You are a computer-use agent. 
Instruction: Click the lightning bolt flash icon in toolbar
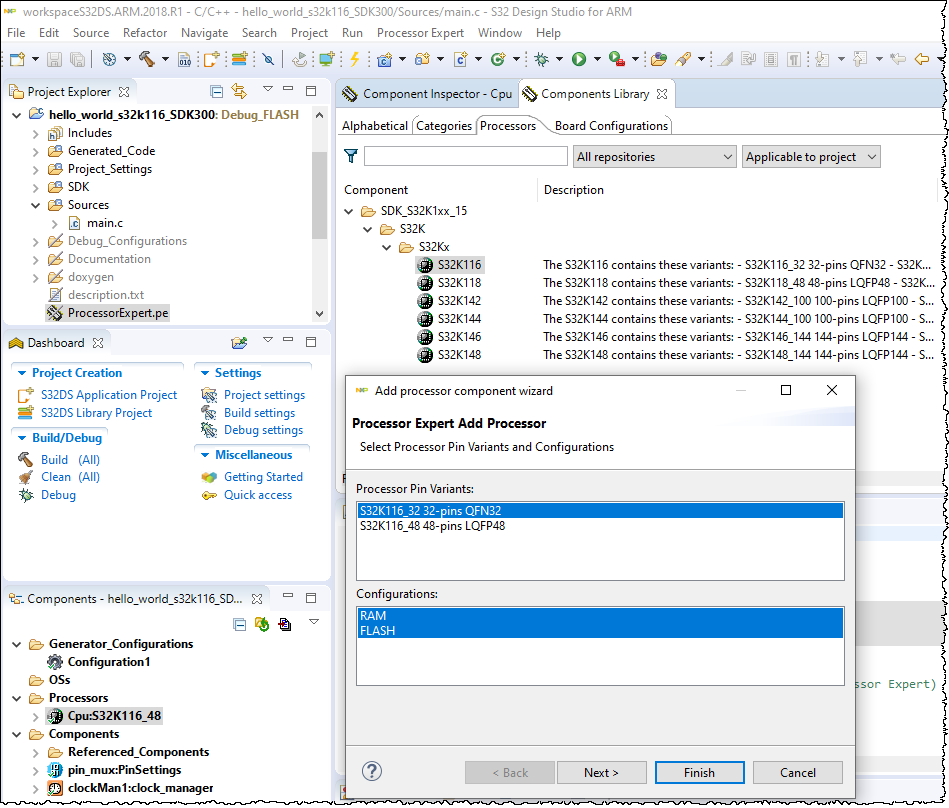355,59
